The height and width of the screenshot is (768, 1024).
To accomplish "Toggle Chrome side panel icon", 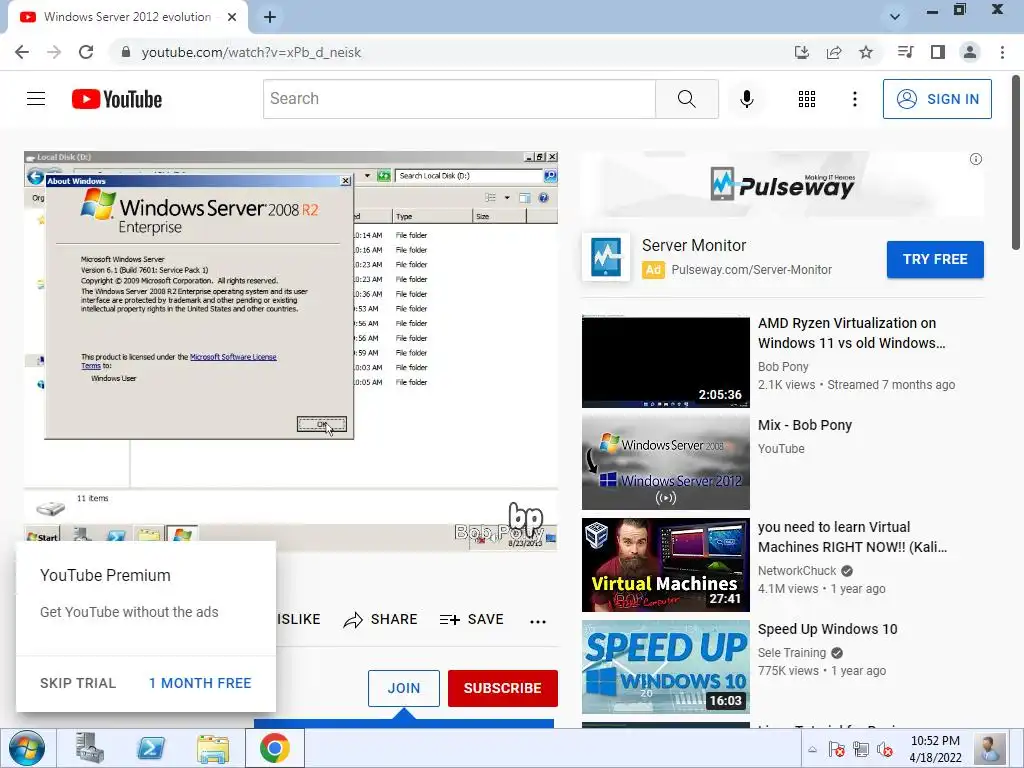I will [x=938, y=52].
